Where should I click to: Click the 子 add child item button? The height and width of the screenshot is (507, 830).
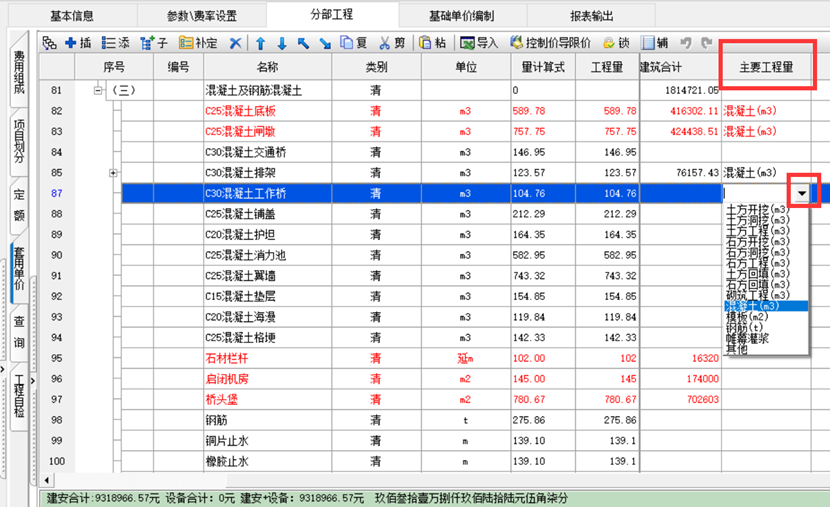tap(154, 43)
